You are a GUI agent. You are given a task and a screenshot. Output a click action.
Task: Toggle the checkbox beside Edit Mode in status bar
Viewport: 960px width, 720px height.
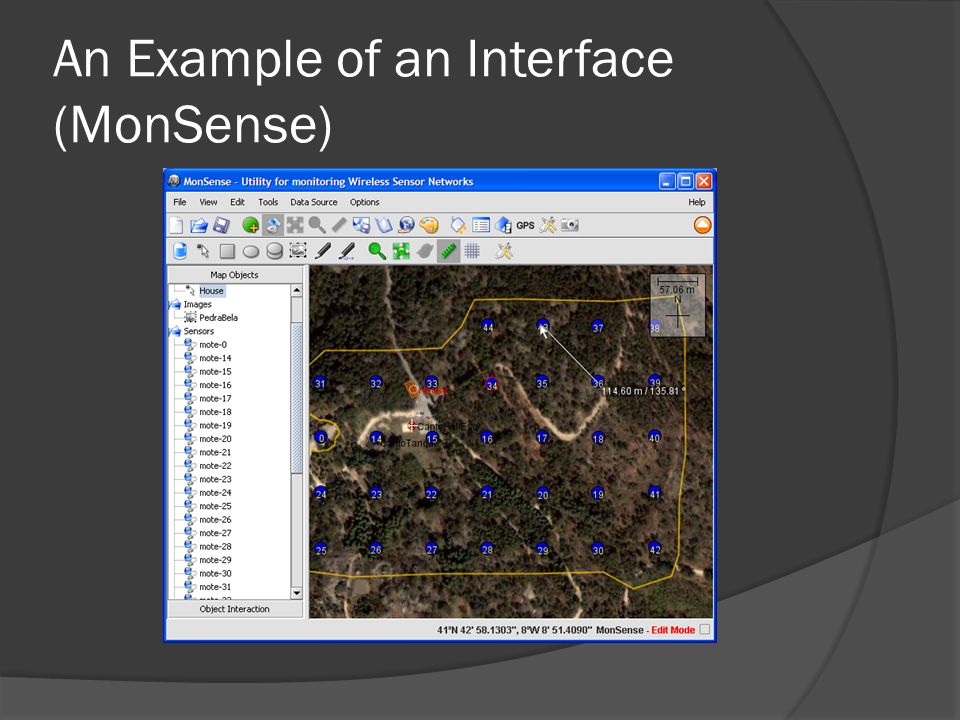(x=705, y=629)
